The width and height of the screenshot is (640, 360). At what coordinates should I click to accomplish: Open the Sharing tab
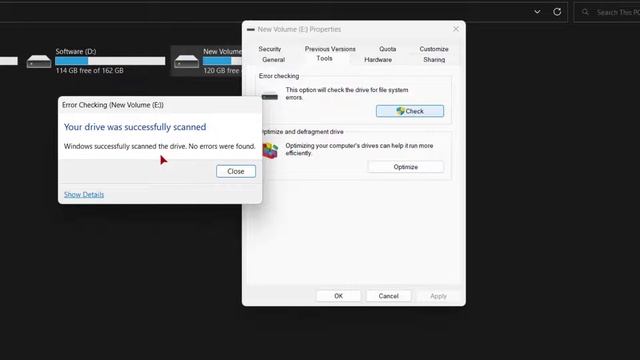[x=434, y=60]
